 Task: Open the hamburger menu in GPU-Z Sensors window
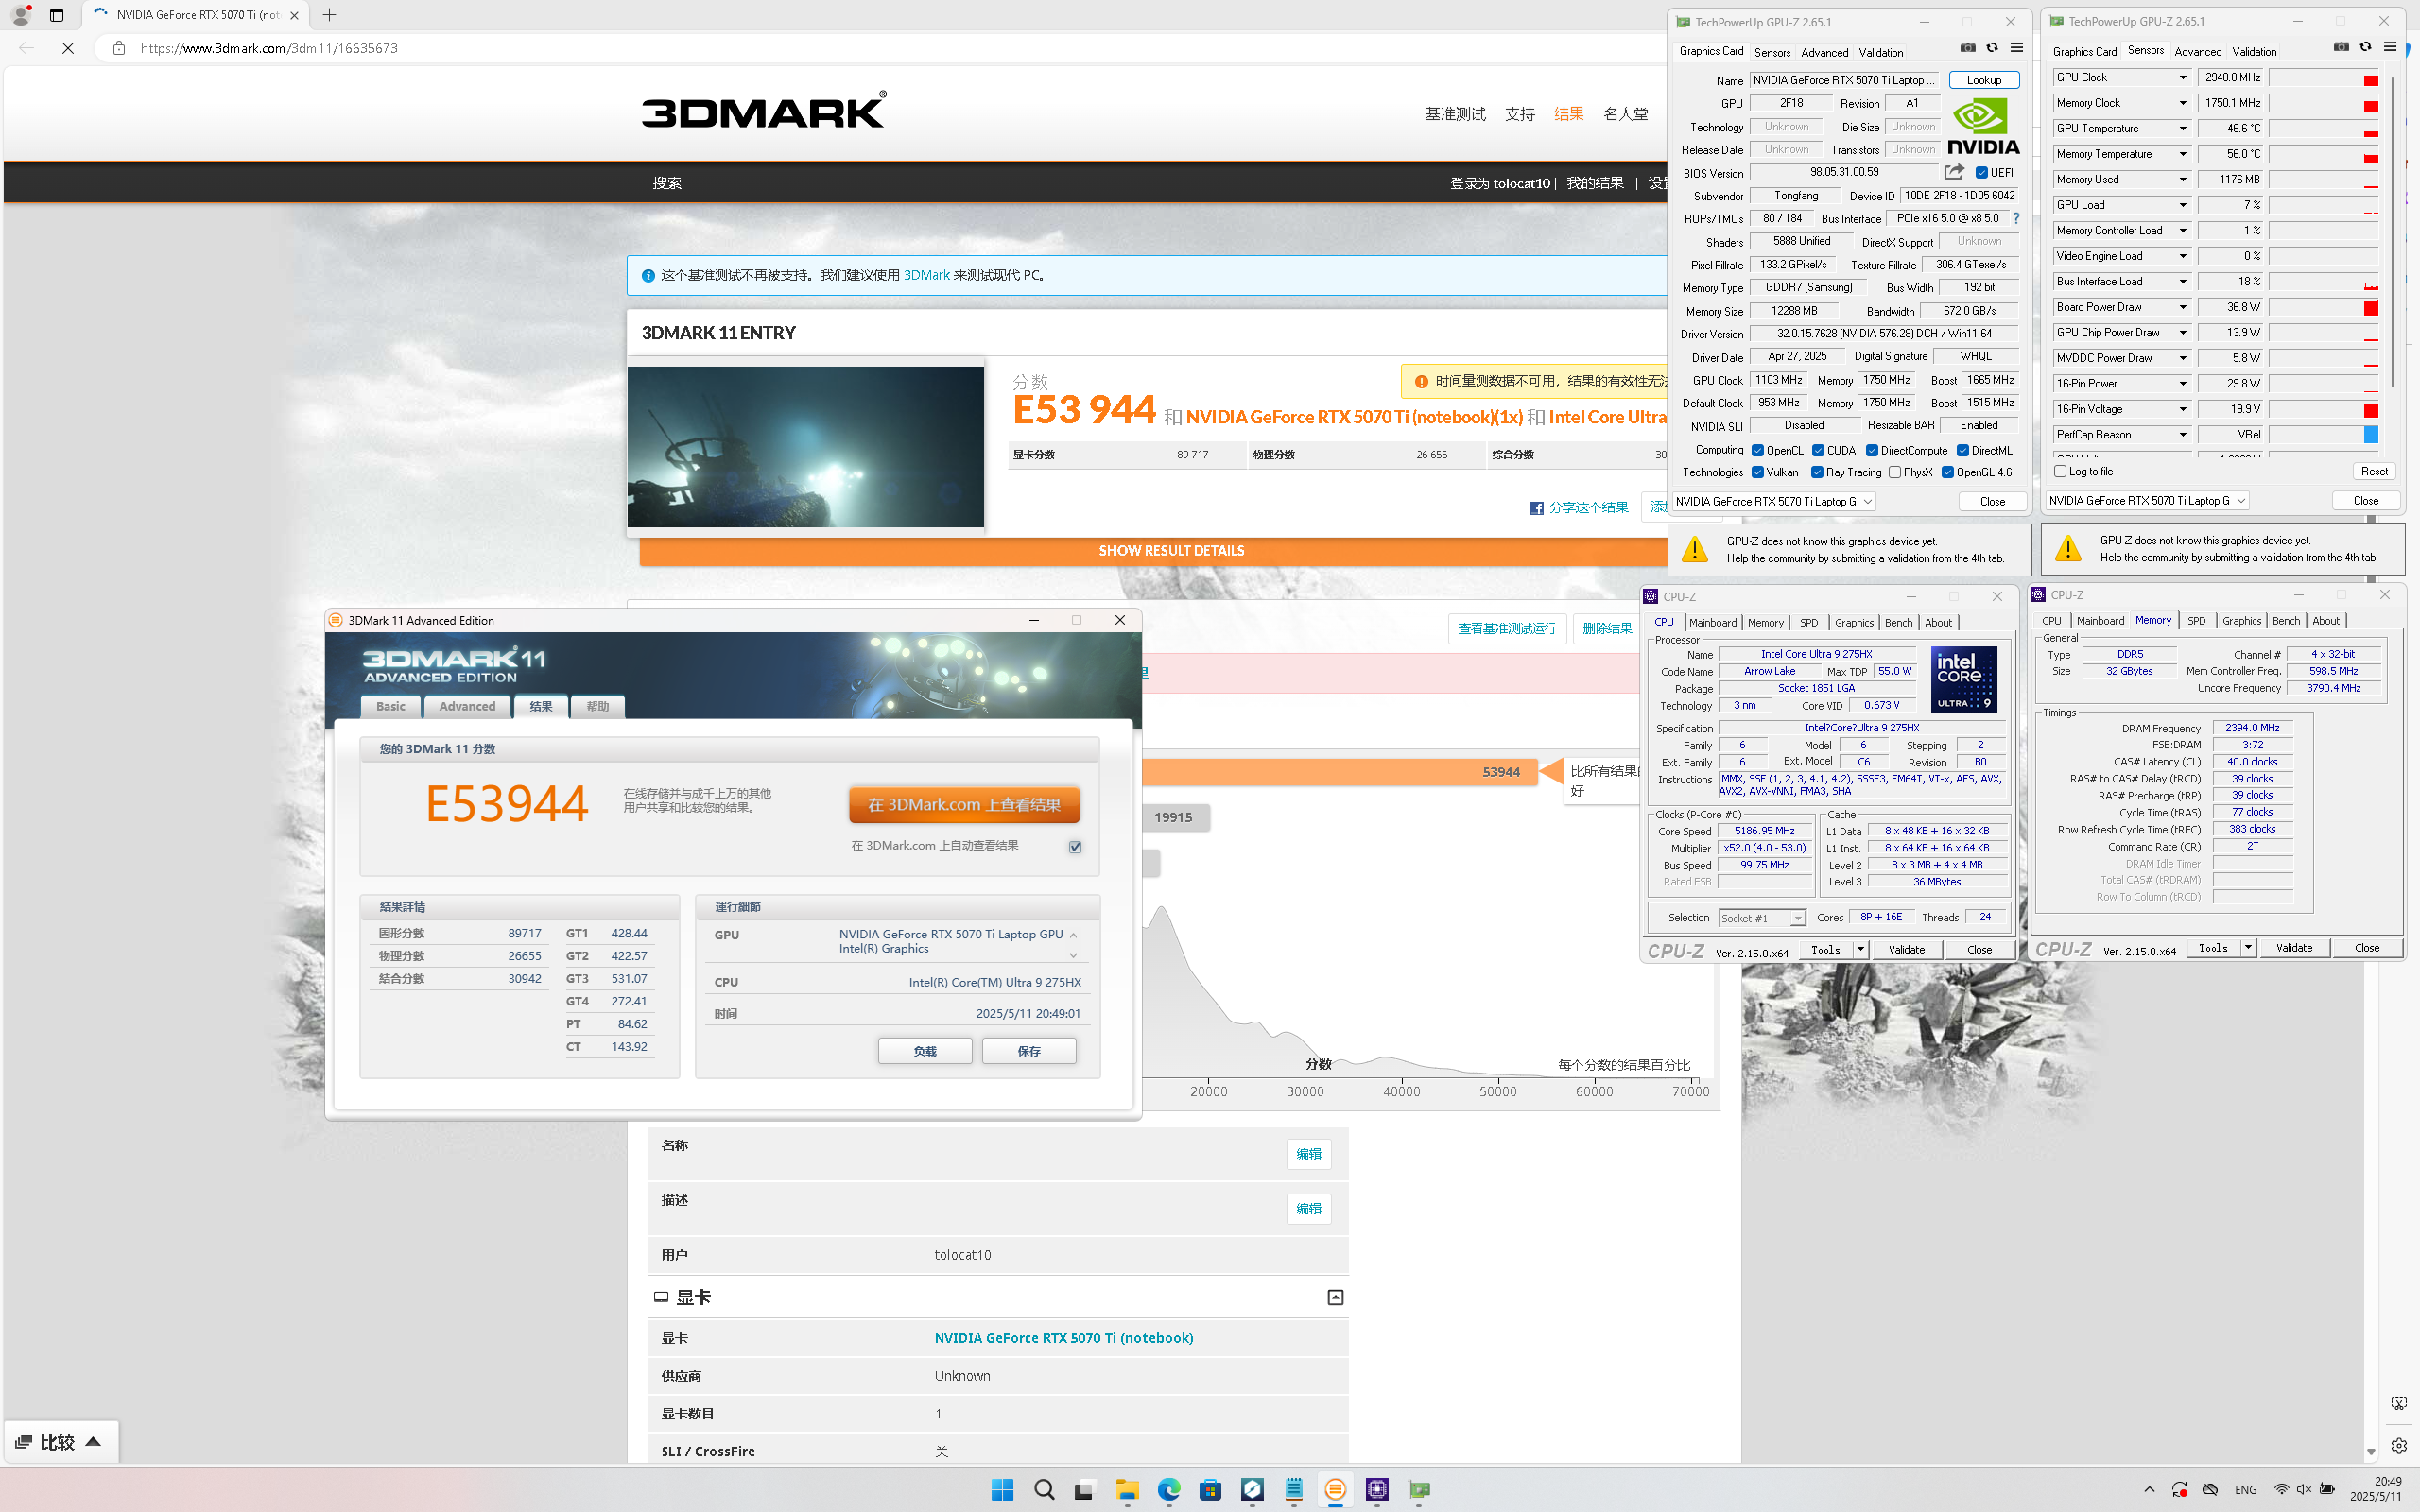(2390, 47)
